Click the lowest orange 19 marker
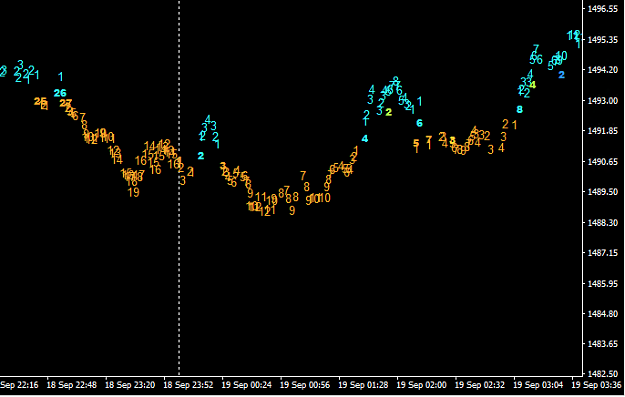Screen dimensions: 625x397 [134, 192]
